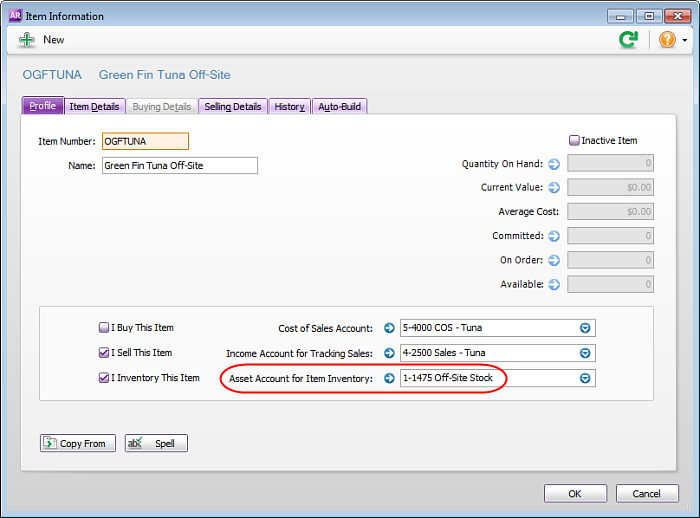Click into the Name text field

pos(179,166)
